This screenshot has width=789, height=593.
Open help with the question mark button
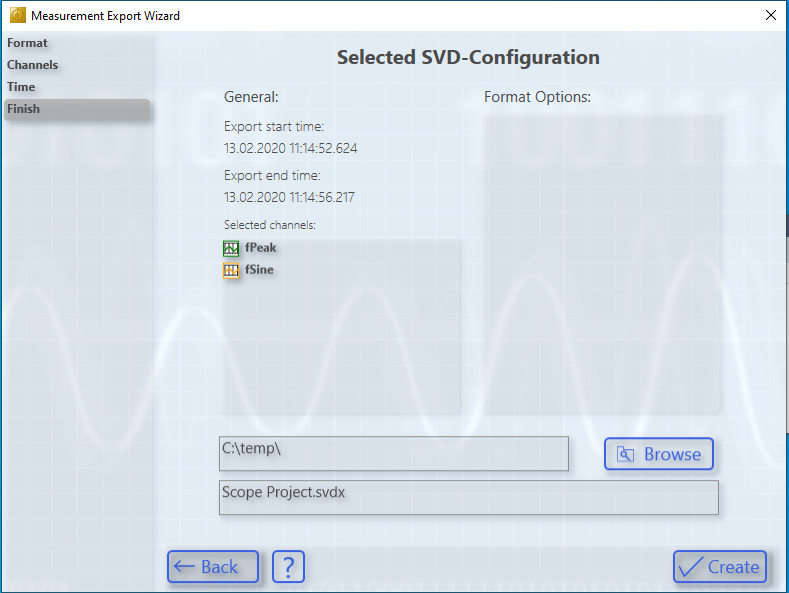coord(288,567)
